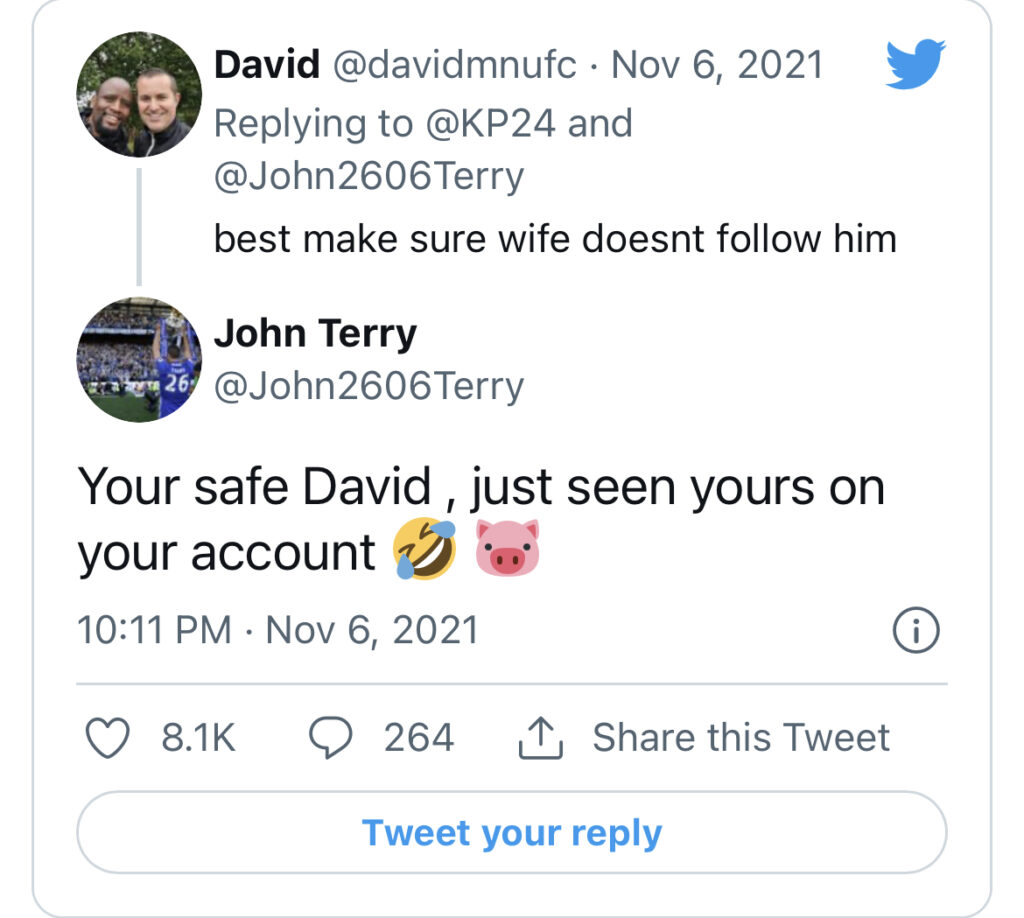Open David's profile picture

click(x=139, y=94)
